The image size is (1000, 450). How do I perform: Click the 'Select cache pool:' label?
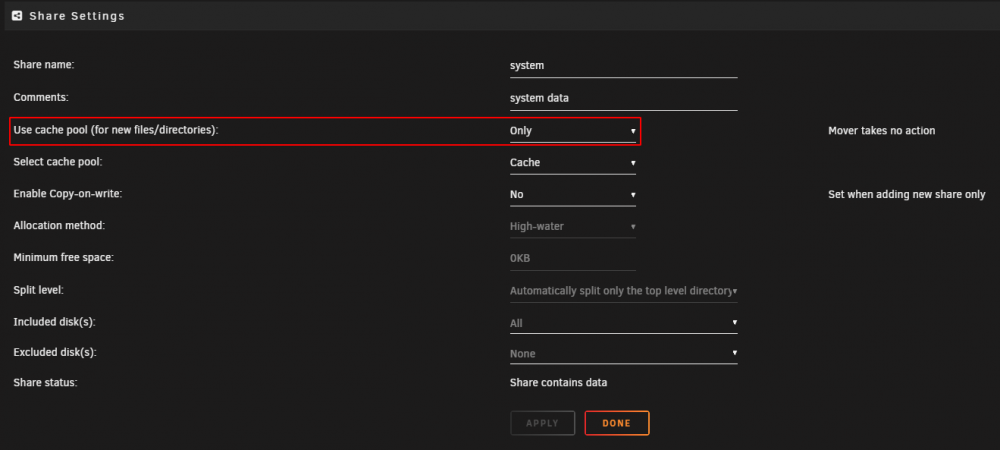(58, 162)
